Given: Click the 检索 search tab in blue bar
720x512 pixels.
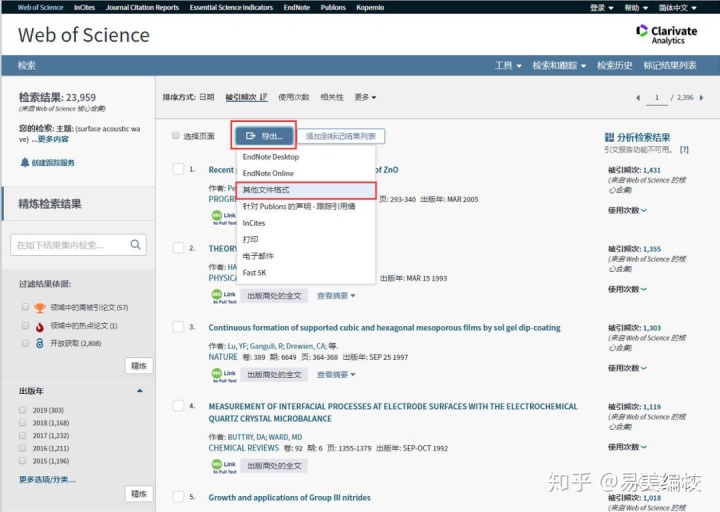Looking at the screenshot, I should pyautogui.click(x=27, y=66).
